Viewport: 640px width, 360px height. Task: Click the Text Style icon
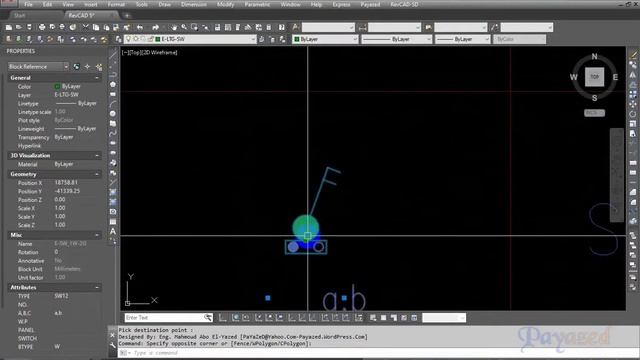[x=296, y=27]
